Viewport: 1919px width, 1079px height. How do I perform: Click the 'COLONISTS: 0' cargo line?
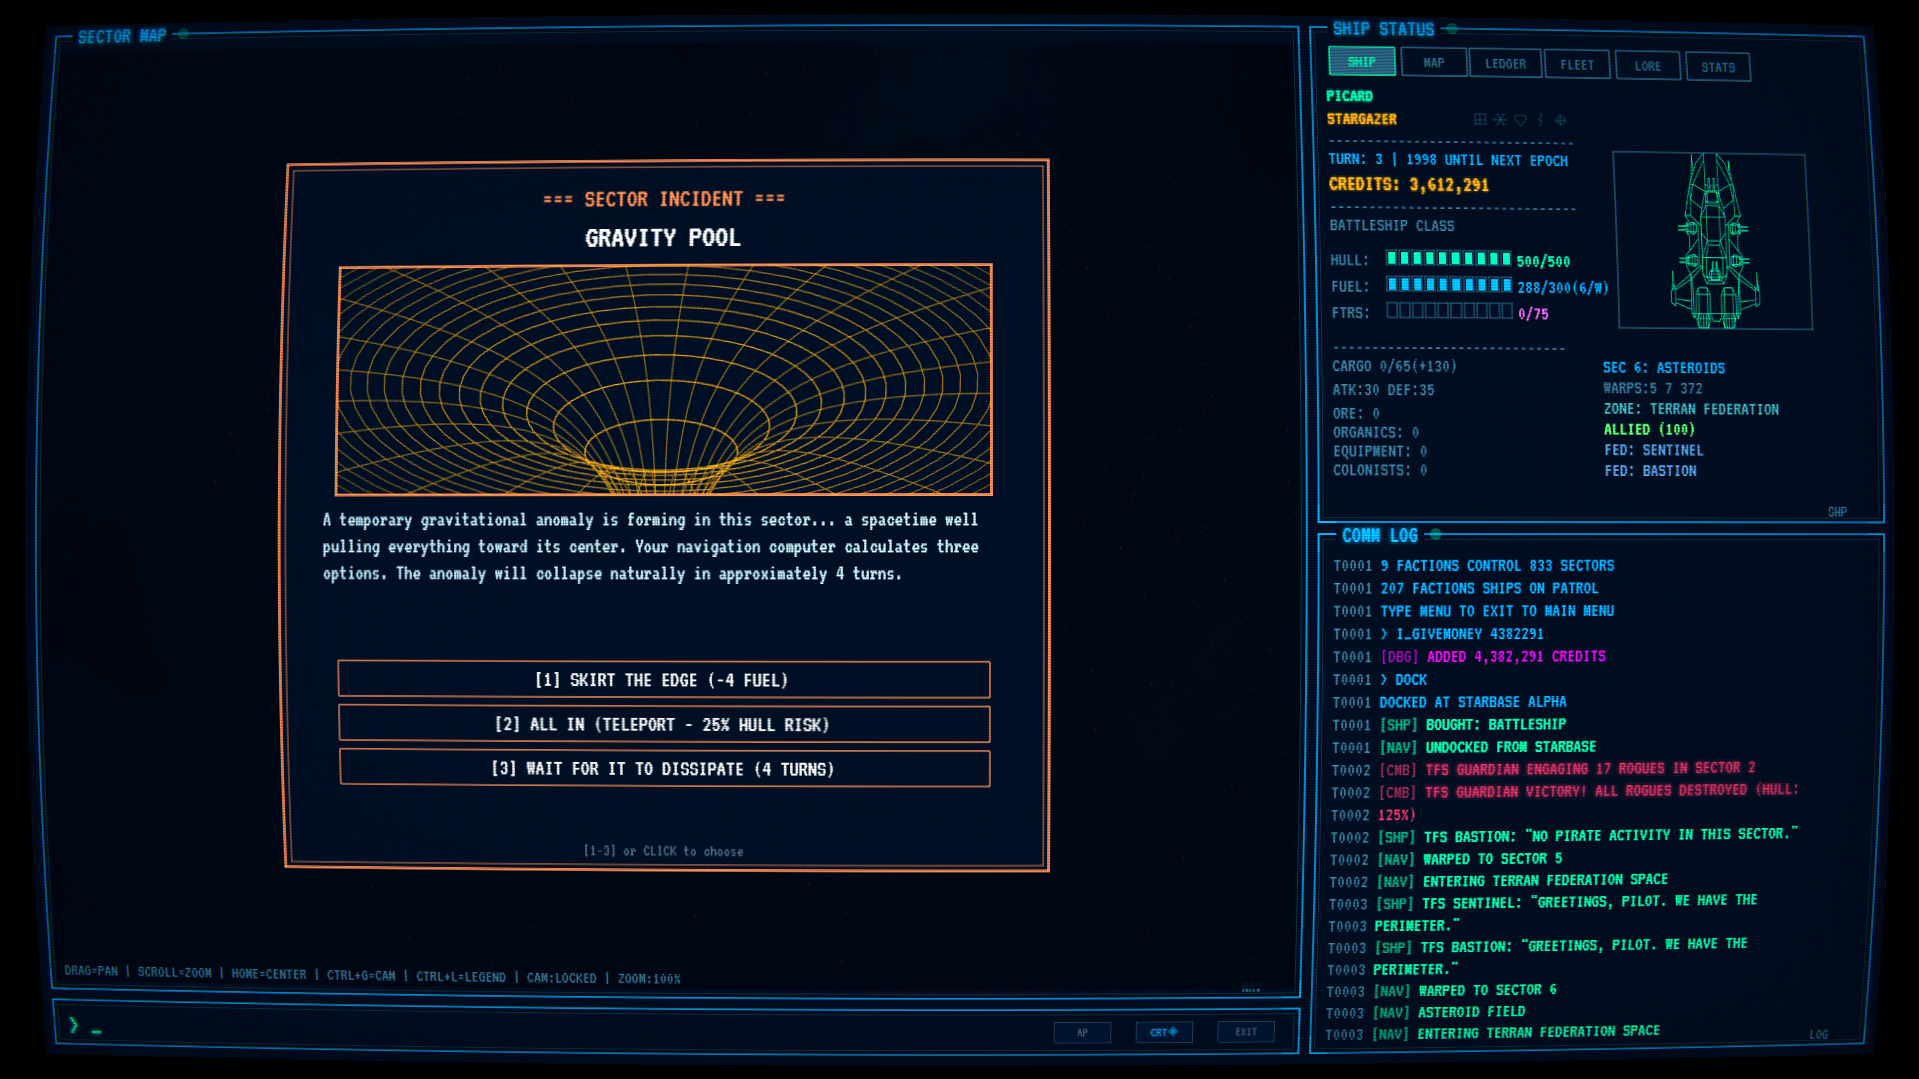click(x=1379, y=470)
